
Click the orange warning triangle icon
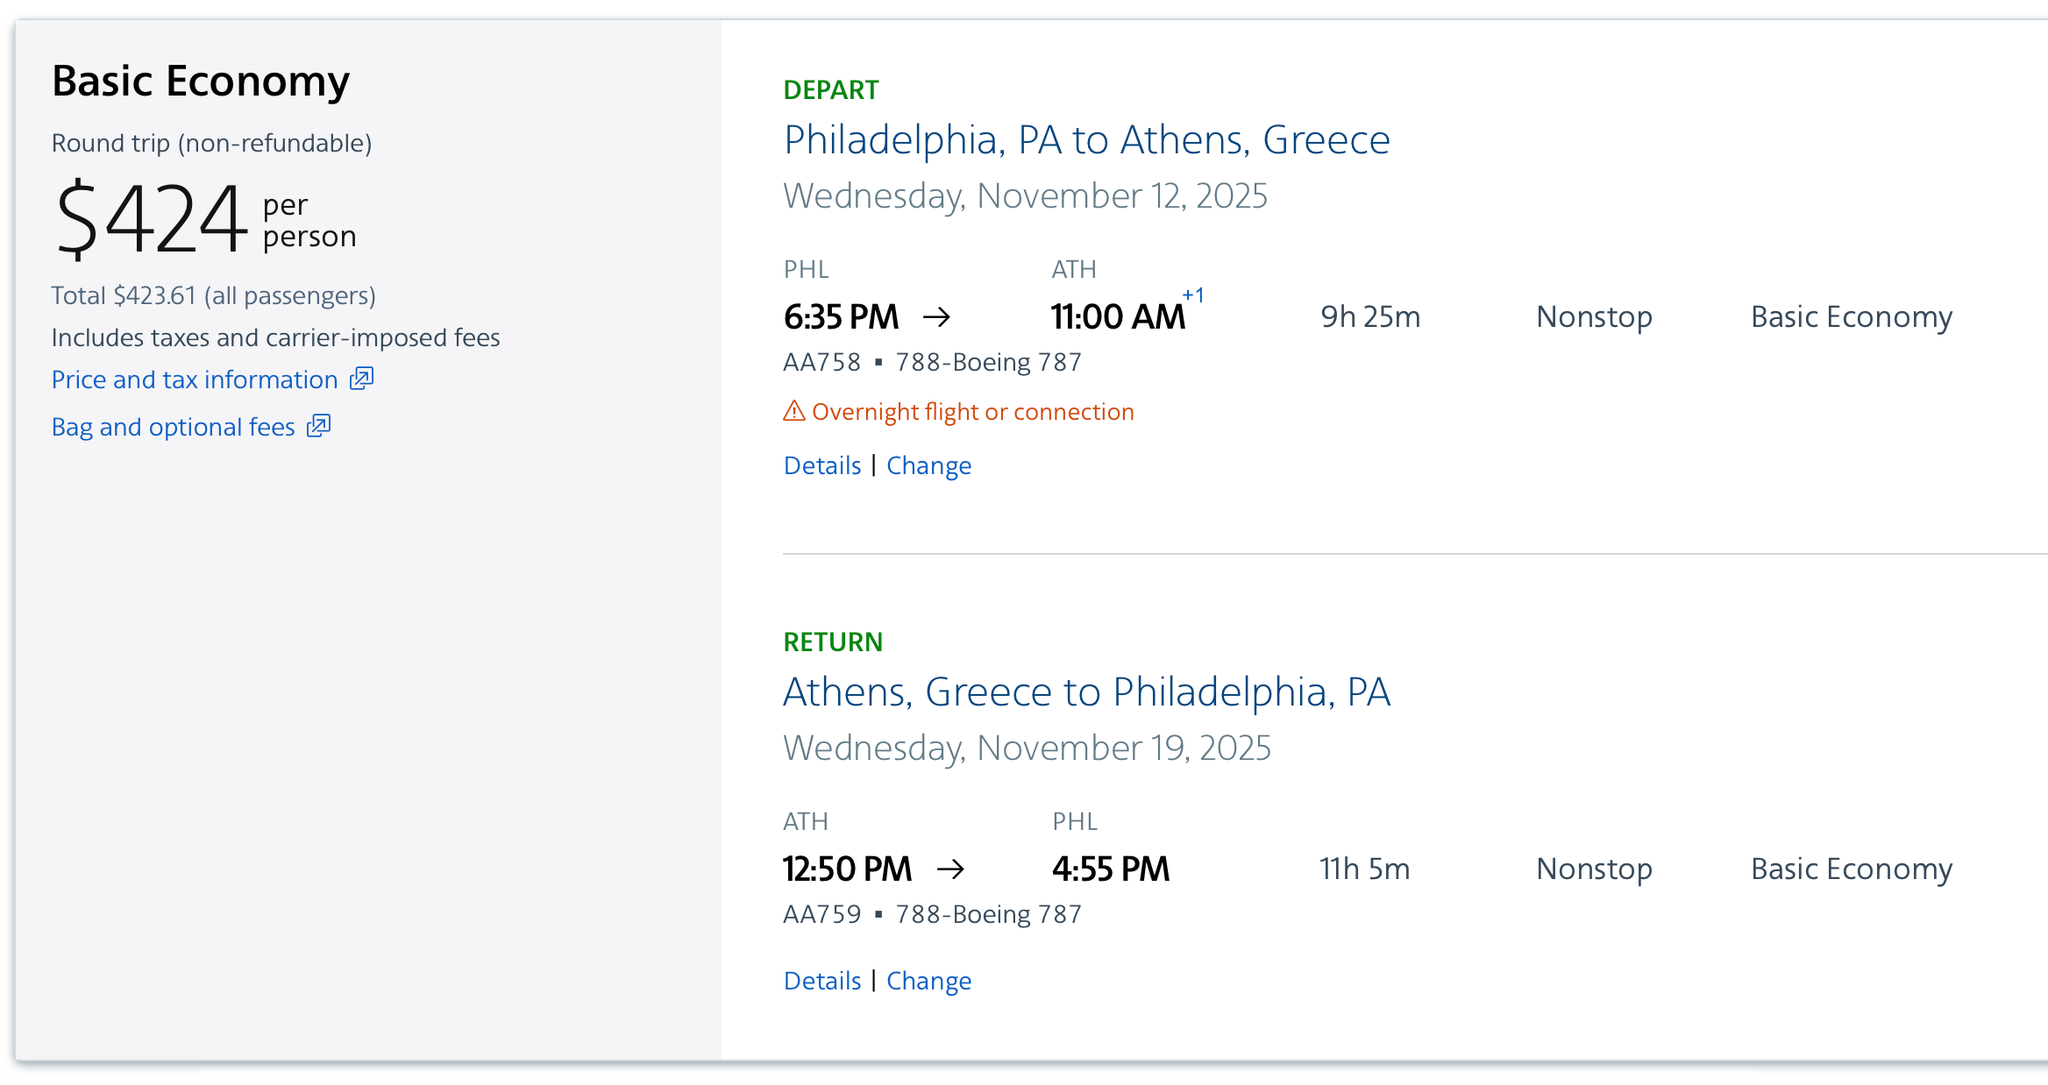click(793, 411)
